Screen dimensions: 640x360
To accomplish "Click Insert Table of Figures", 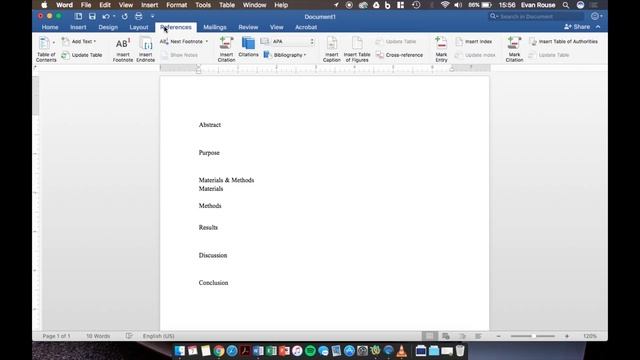I will [357, 49].
